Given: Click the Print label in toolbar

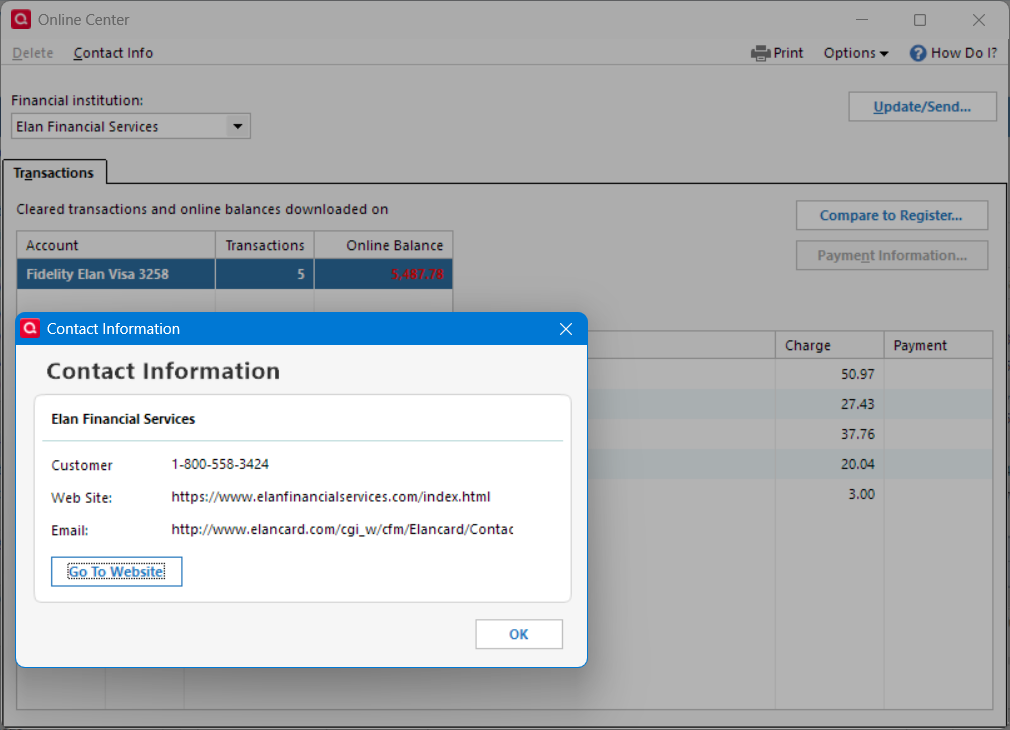Looking at the screenshot, I should coord(788,53).
